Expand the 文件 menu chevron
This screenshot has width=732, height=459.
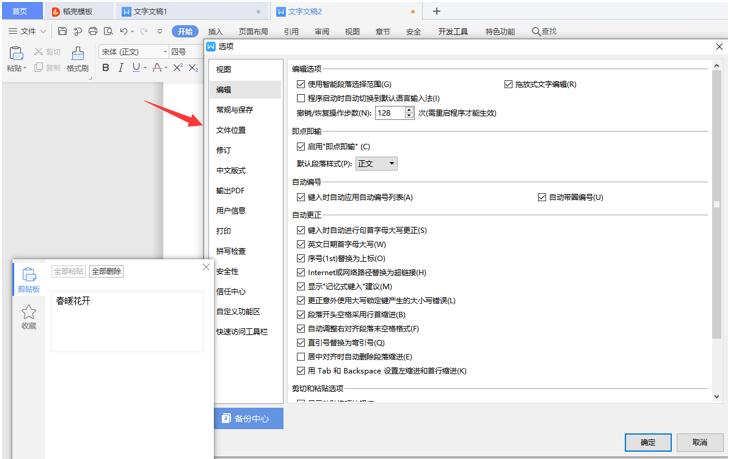tap(43, 31)
